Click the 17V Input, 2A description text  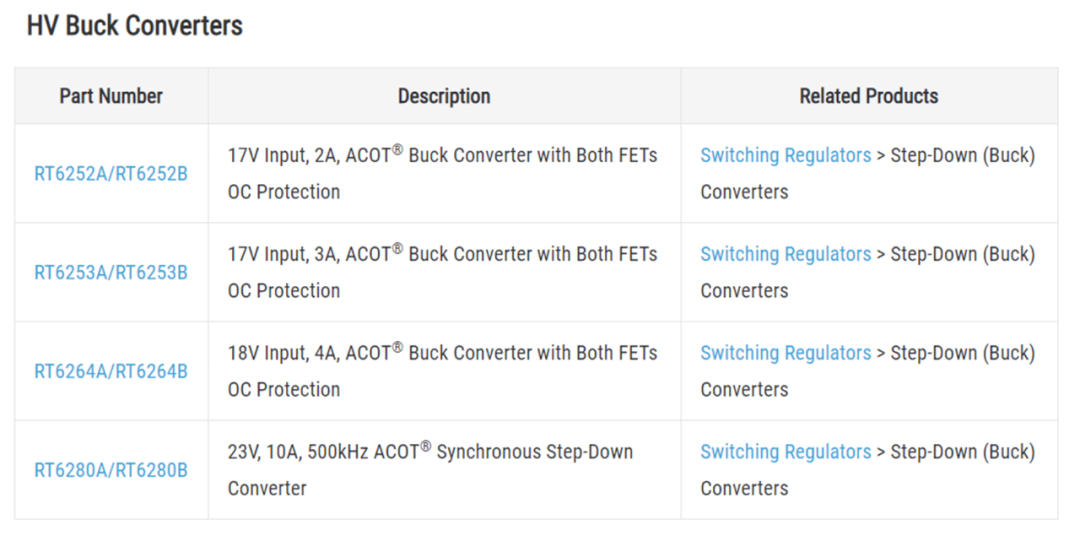tap(442, 156)
